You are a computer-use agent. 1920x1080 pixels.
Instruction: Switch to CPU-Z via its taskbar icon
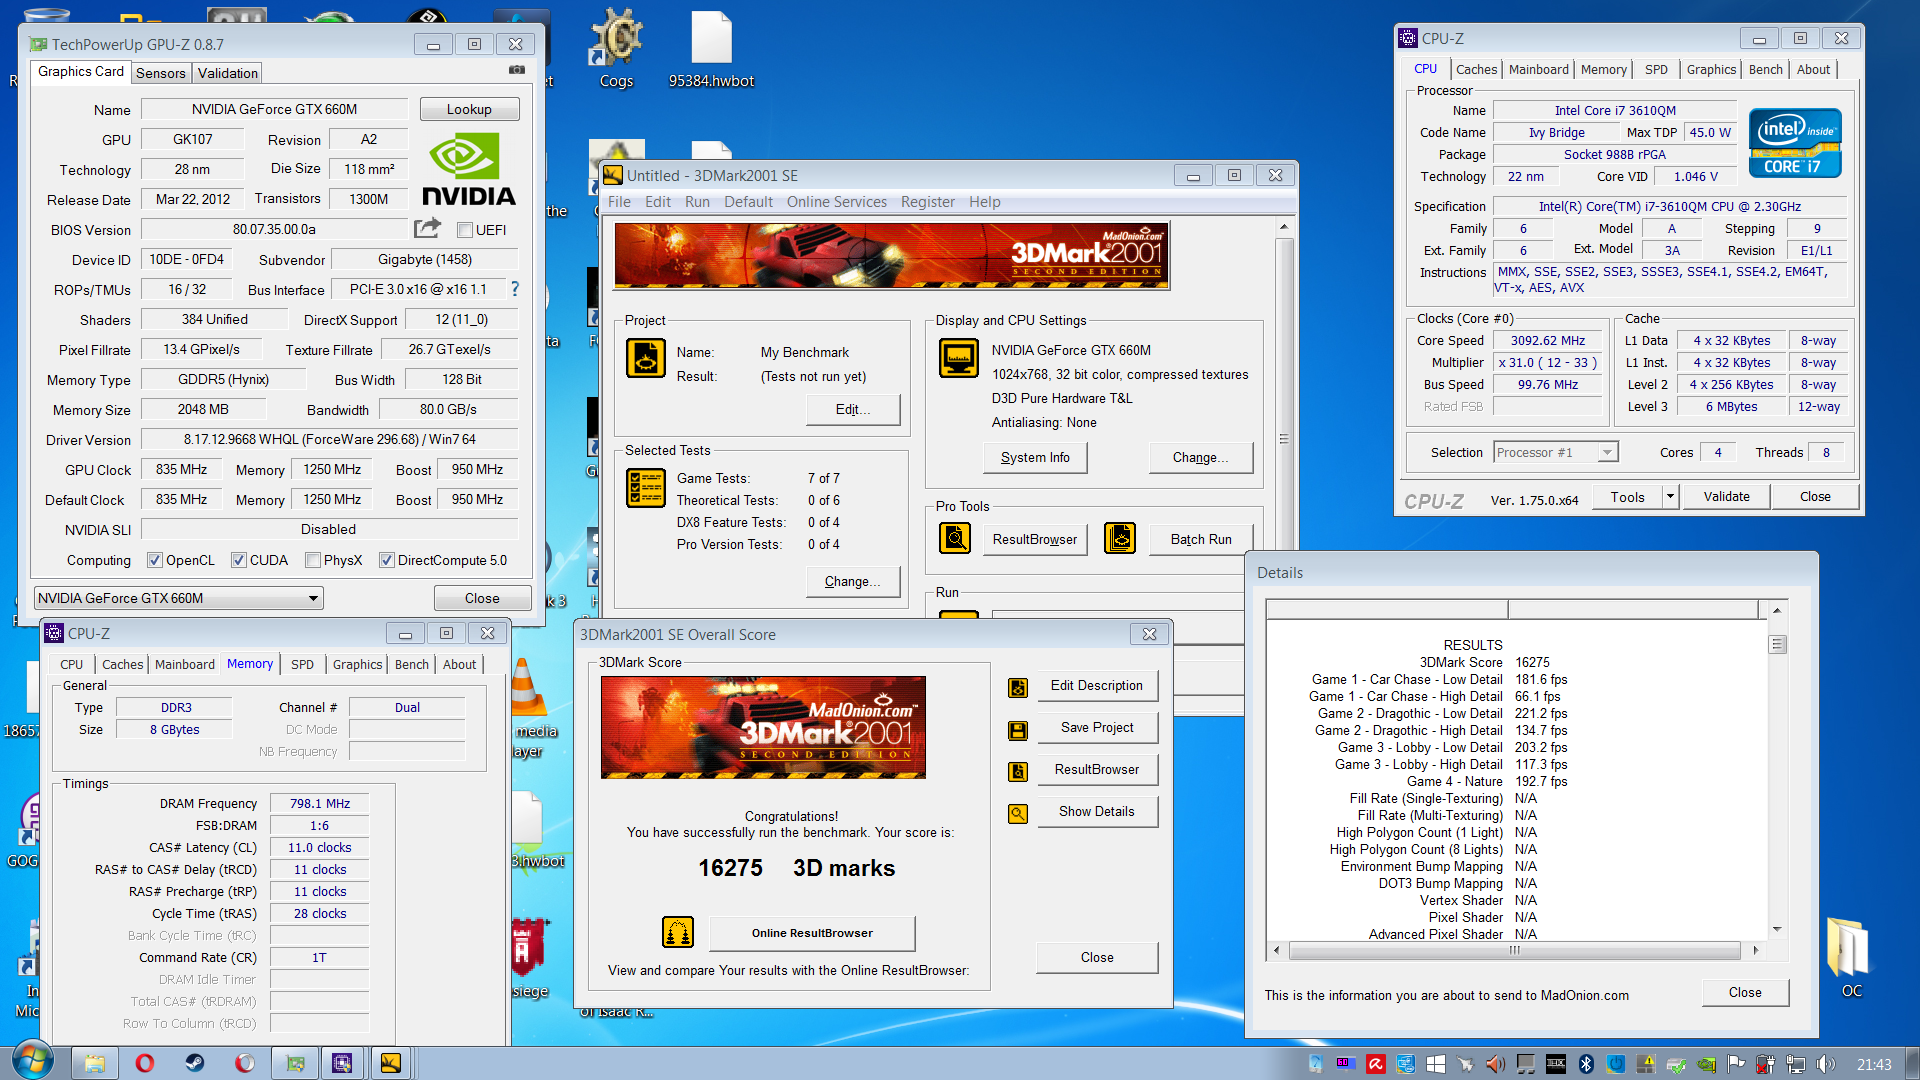coord(342,1063)
